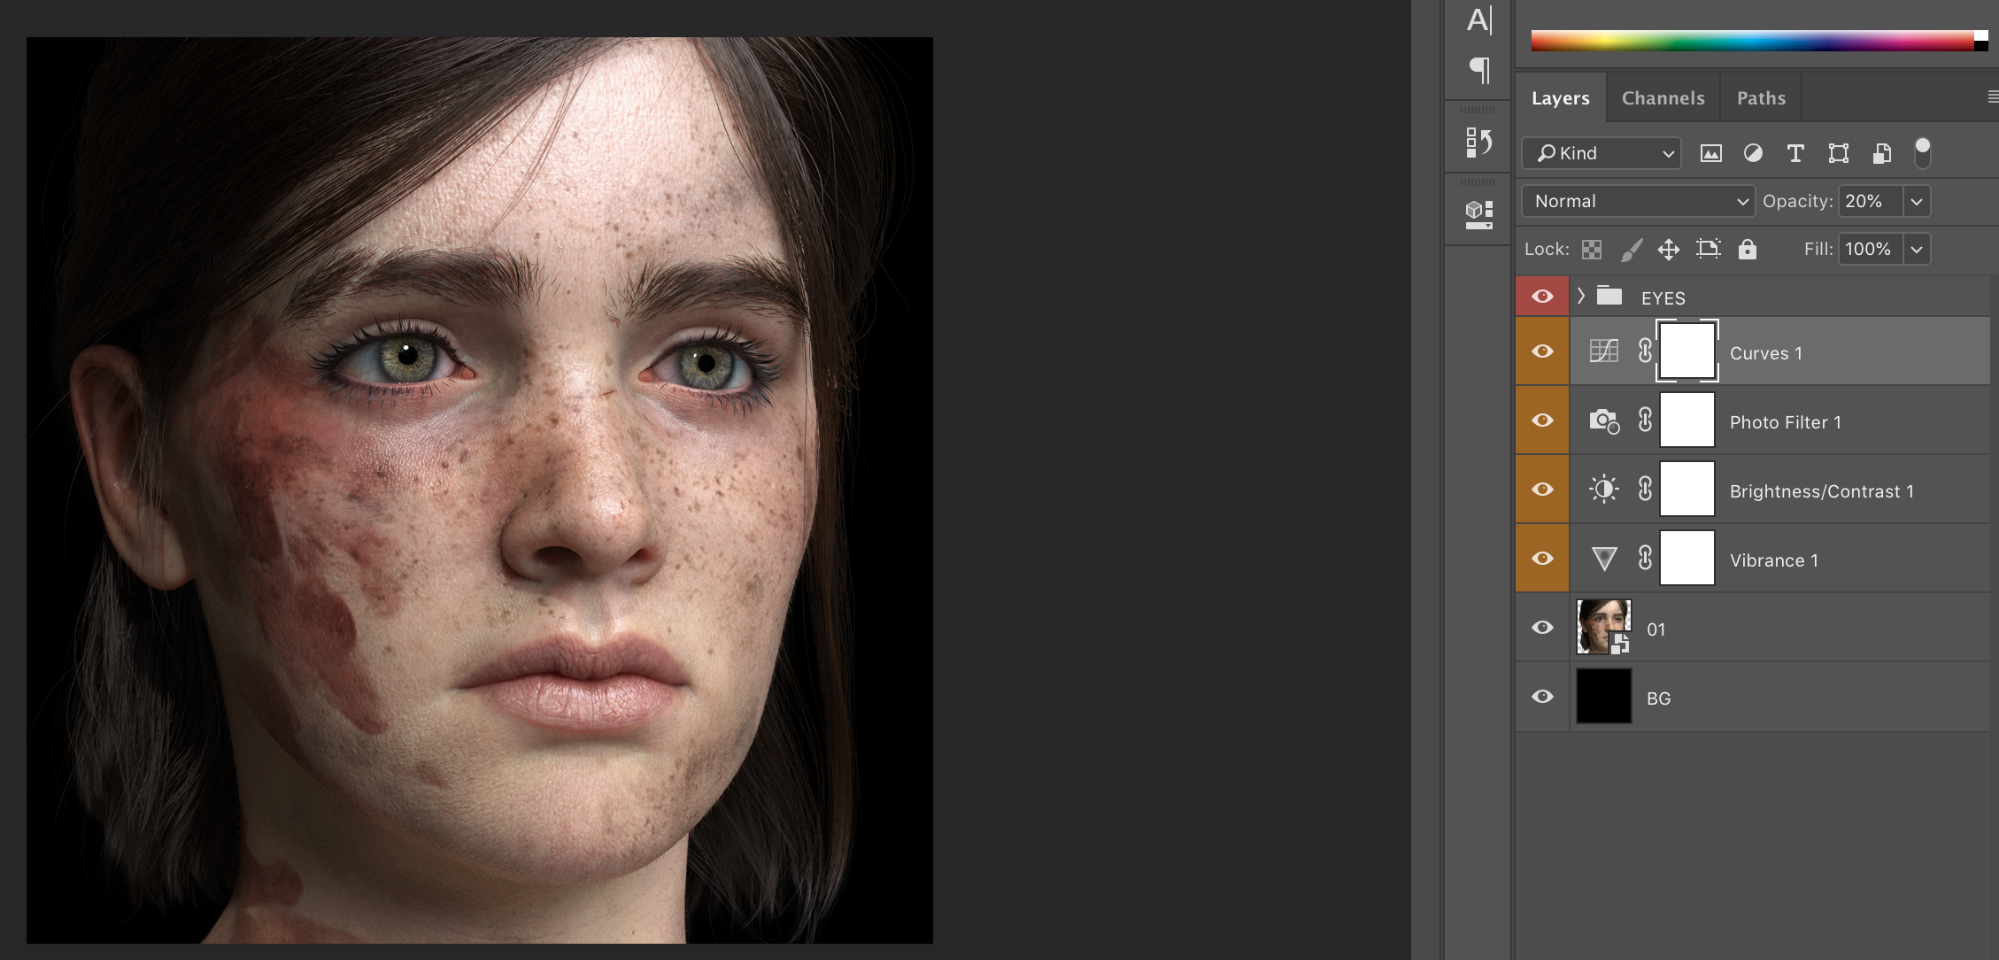The height and width of the screenshot is (960, 1999).
Task: Click the Fill label
Action: [1818, 249]
